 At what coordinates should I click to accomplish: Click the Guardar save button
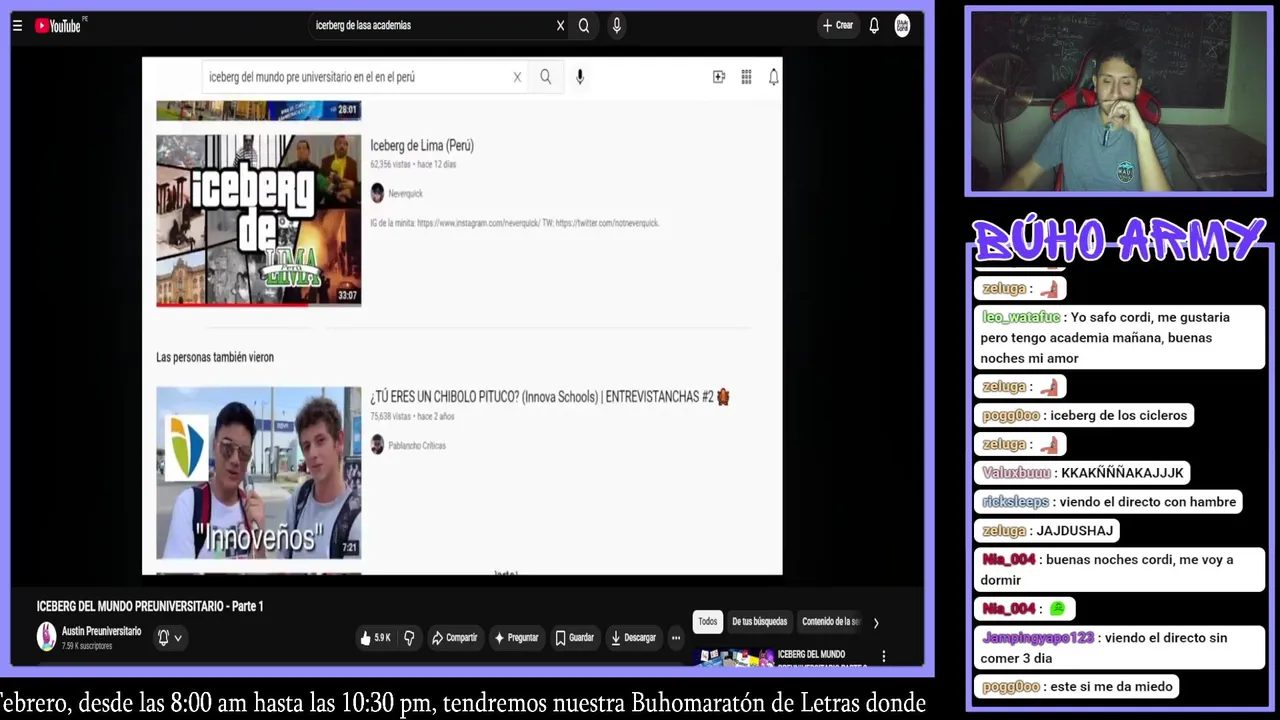tap(575, 637)
